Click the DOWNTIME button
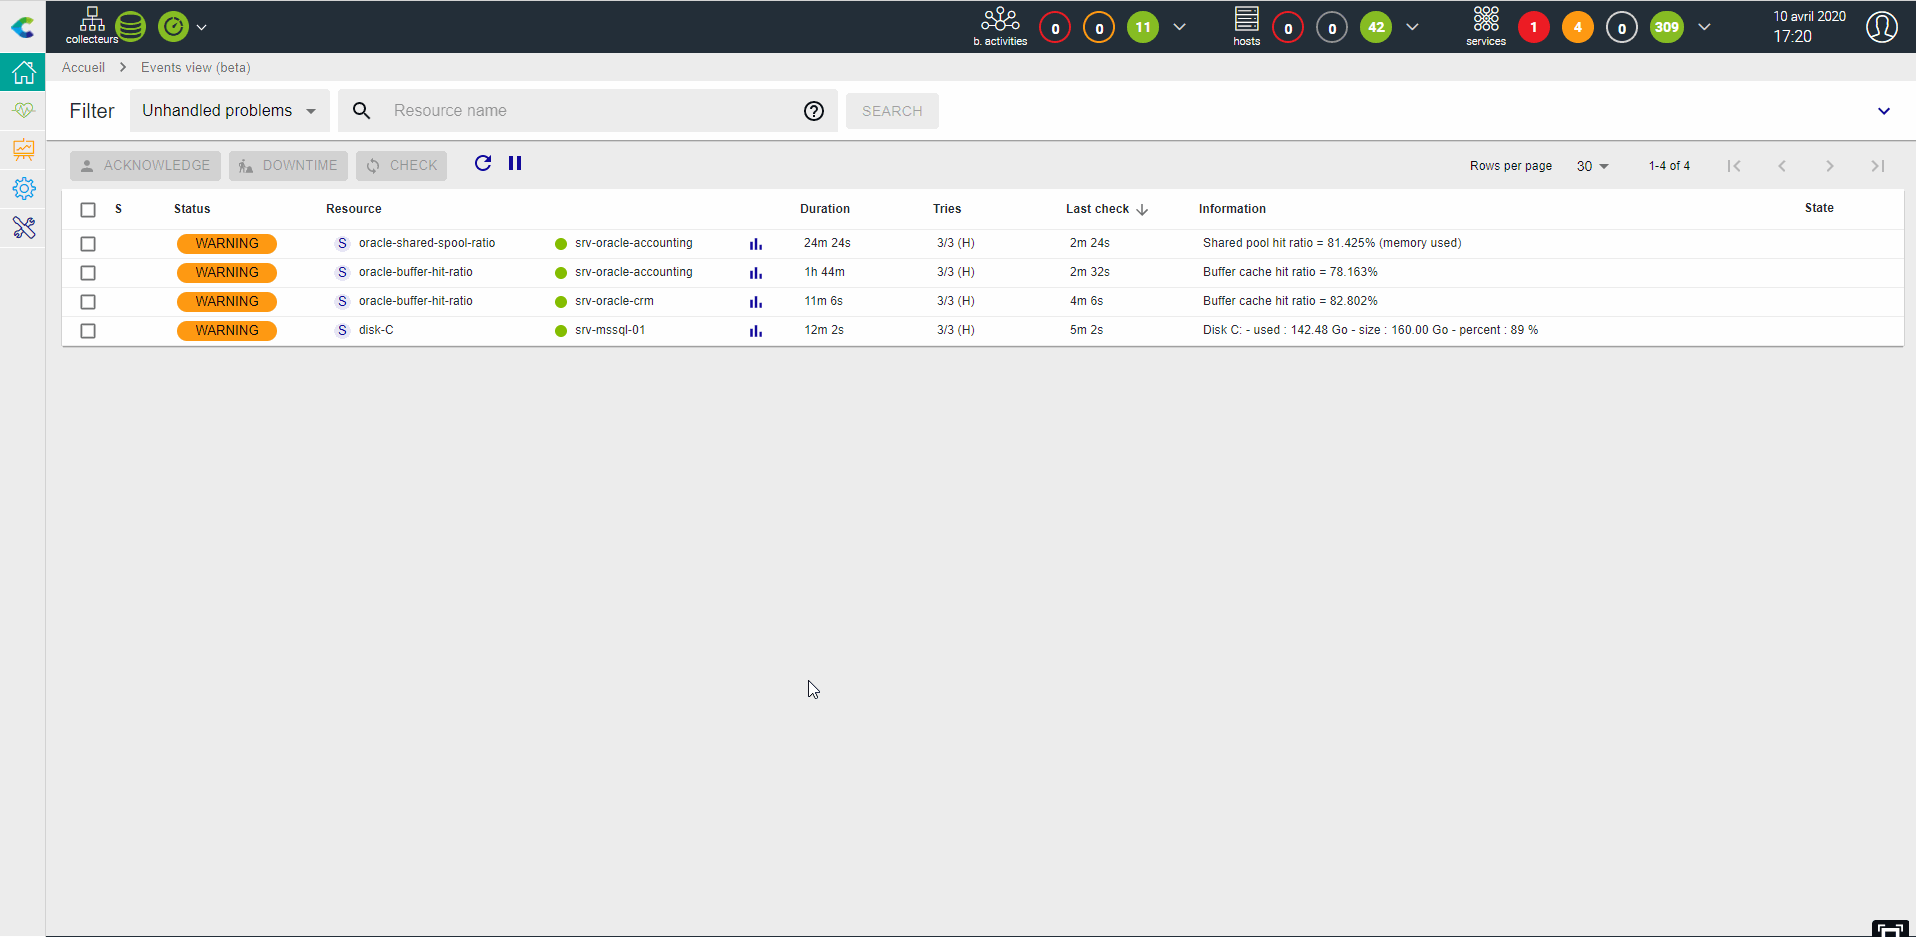This screenshot has height=937, width=1916. [x=288, y=166]
